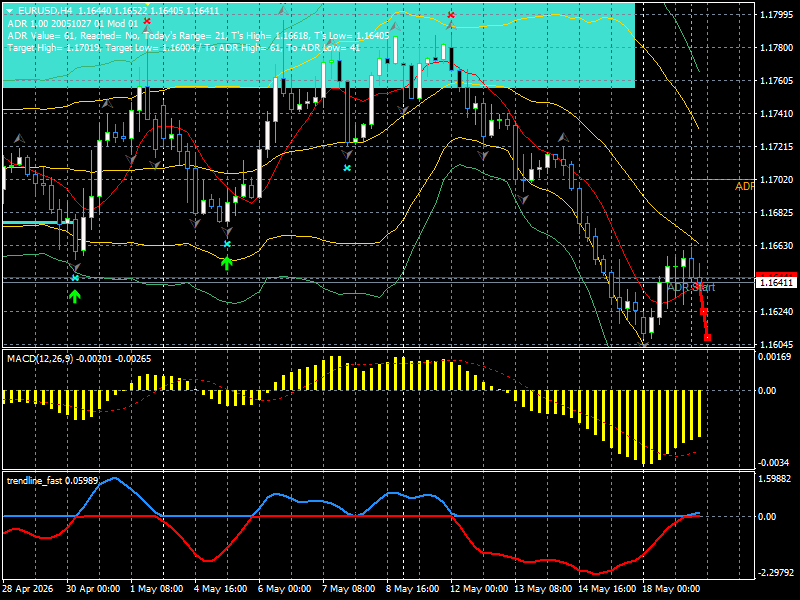The image size is (800, 600).
Task: Click the 1.17605 price axis label
Action: click(x=776, y=81)
